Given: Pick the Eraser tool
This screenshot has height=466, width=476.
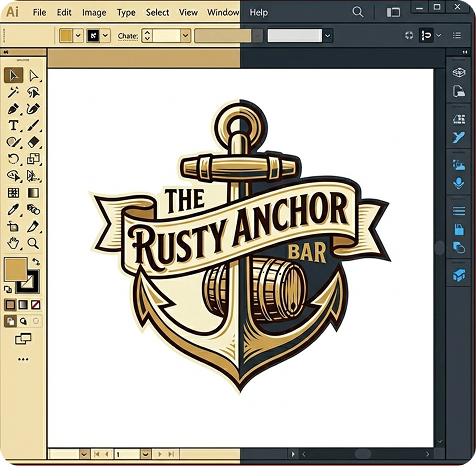Looking at the screenshot, I should click(34, 142).
